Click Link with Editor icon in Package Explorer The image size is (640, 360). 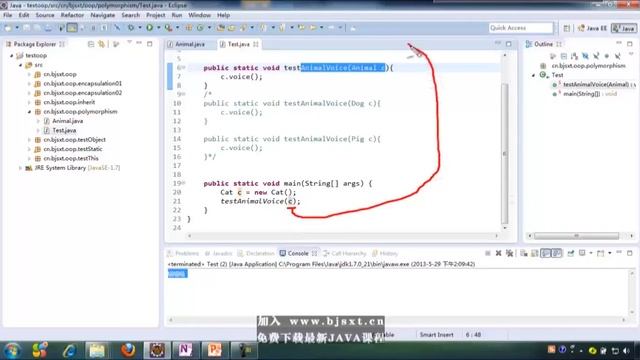click(x=101, y=44)
